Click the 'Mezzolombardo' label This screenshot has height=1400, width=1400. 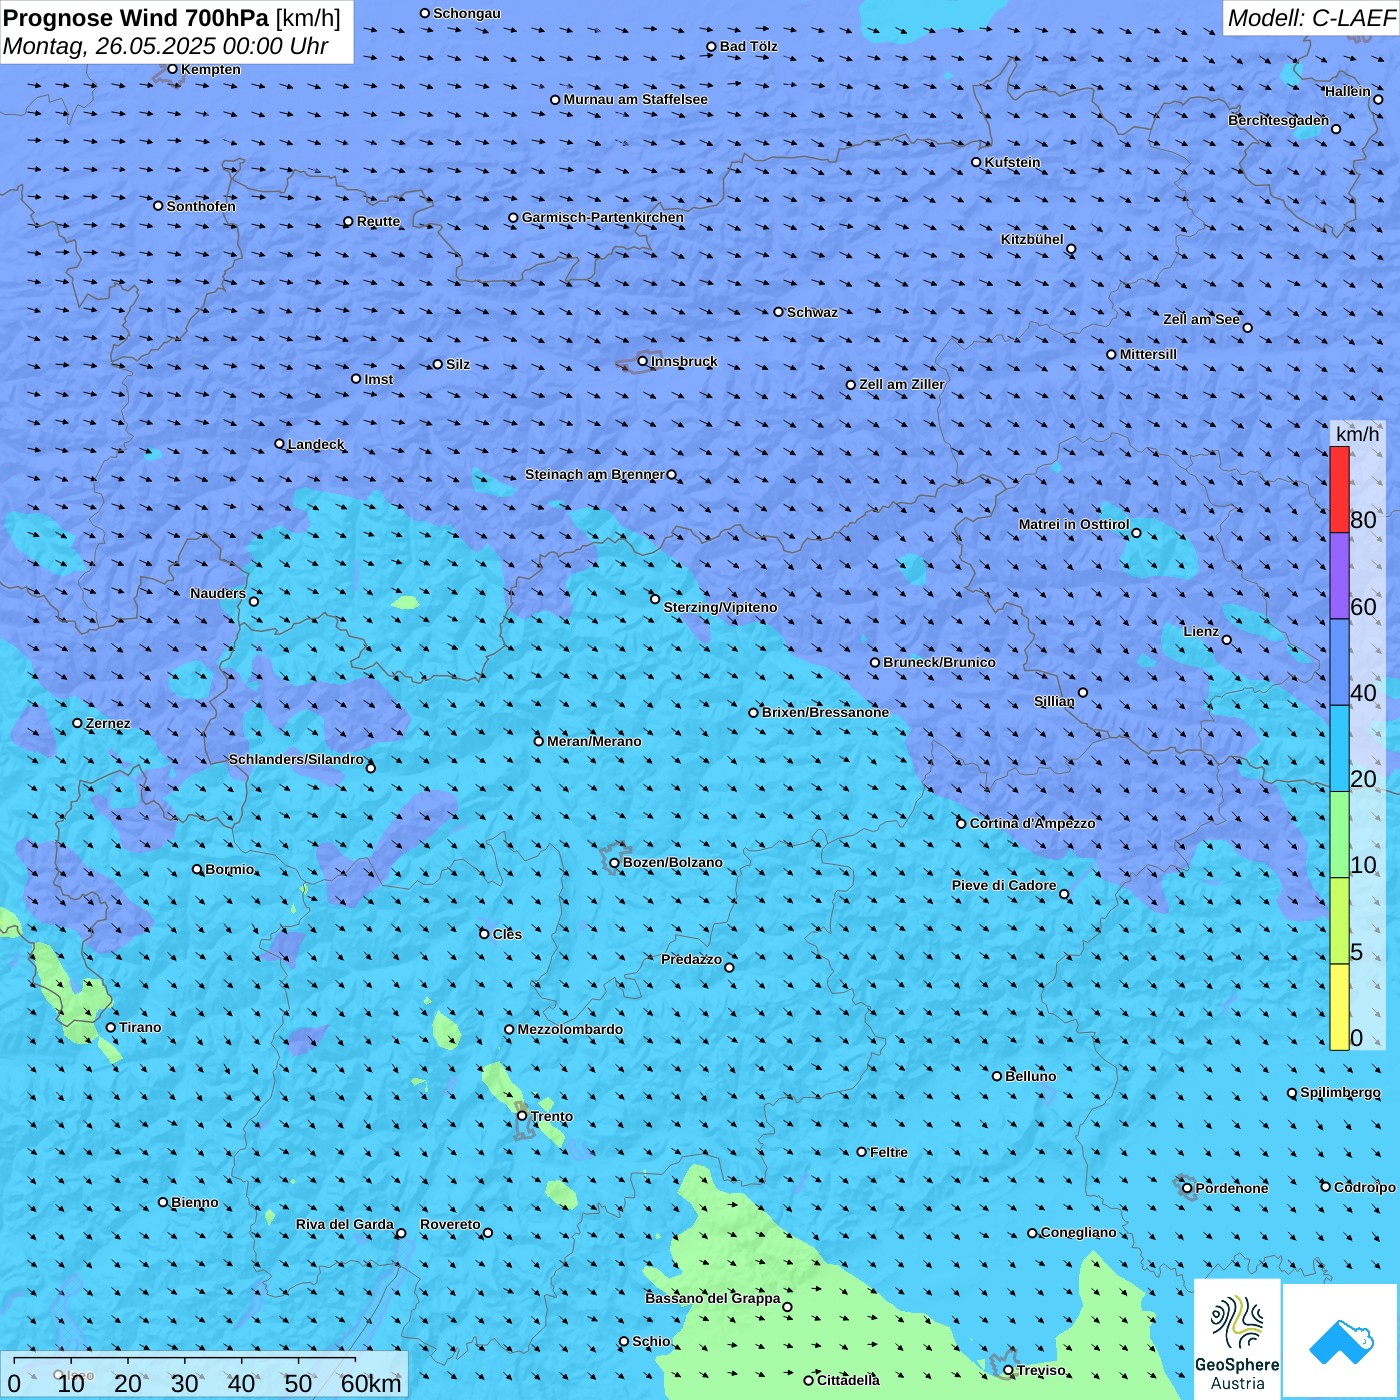click(x=570, y=1029)
